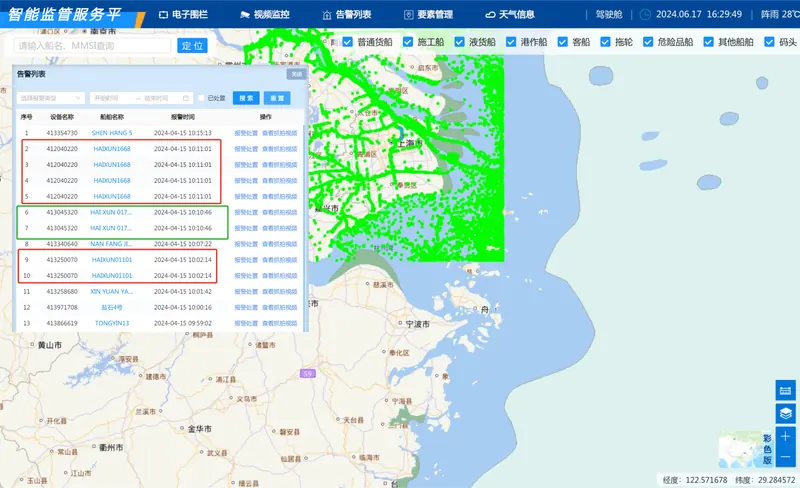Toggle the 码头 checkbox

pyautogui.click(x=769, y=42)
